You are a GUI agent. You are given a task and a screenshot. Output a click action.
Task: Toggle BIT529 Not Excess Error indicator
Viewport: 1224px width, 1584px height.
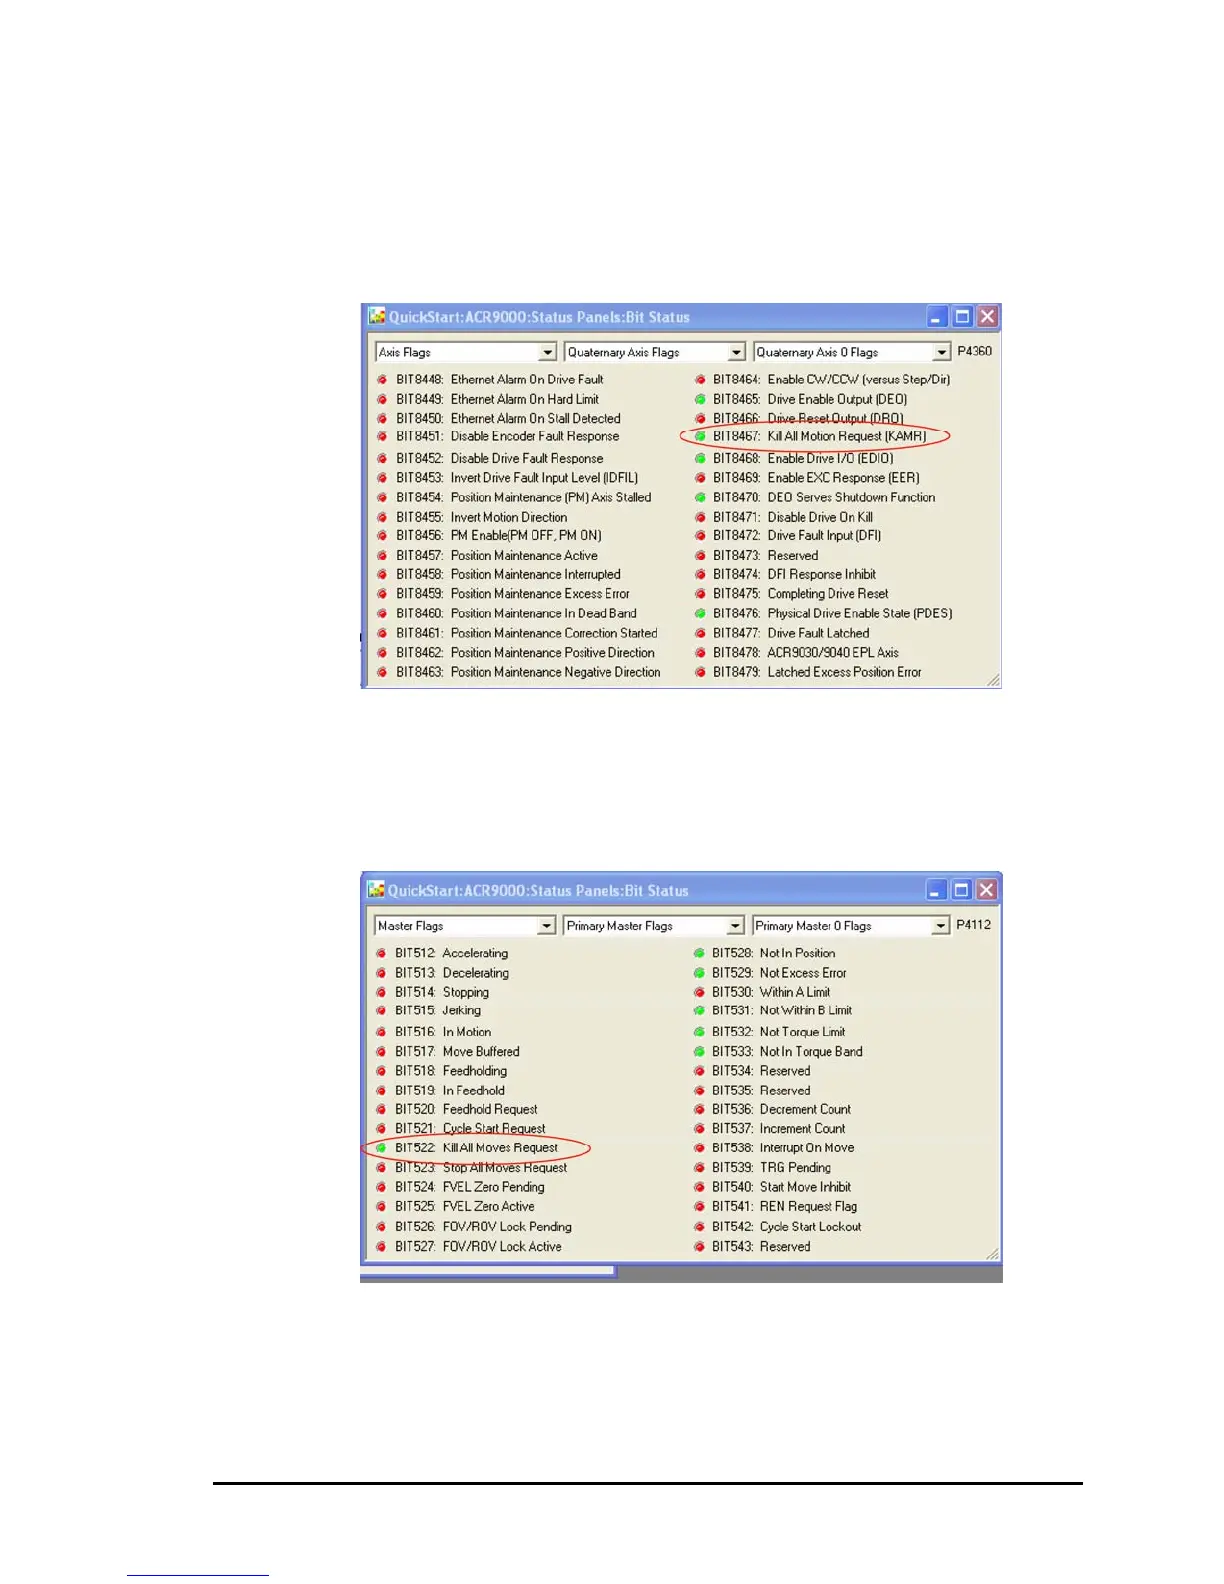(x=699, y=972)
